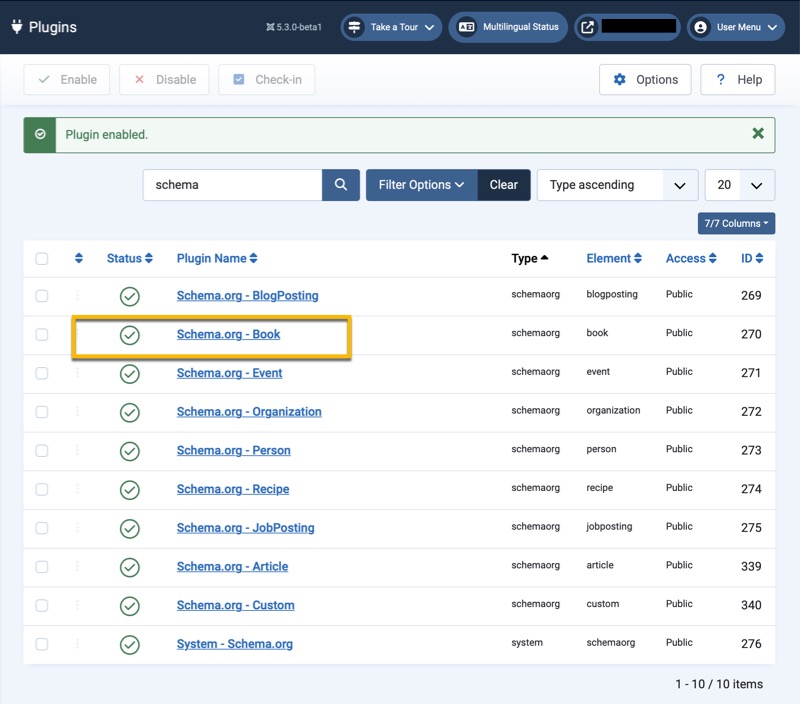Click the external link preview icon

tap(588, 27)
